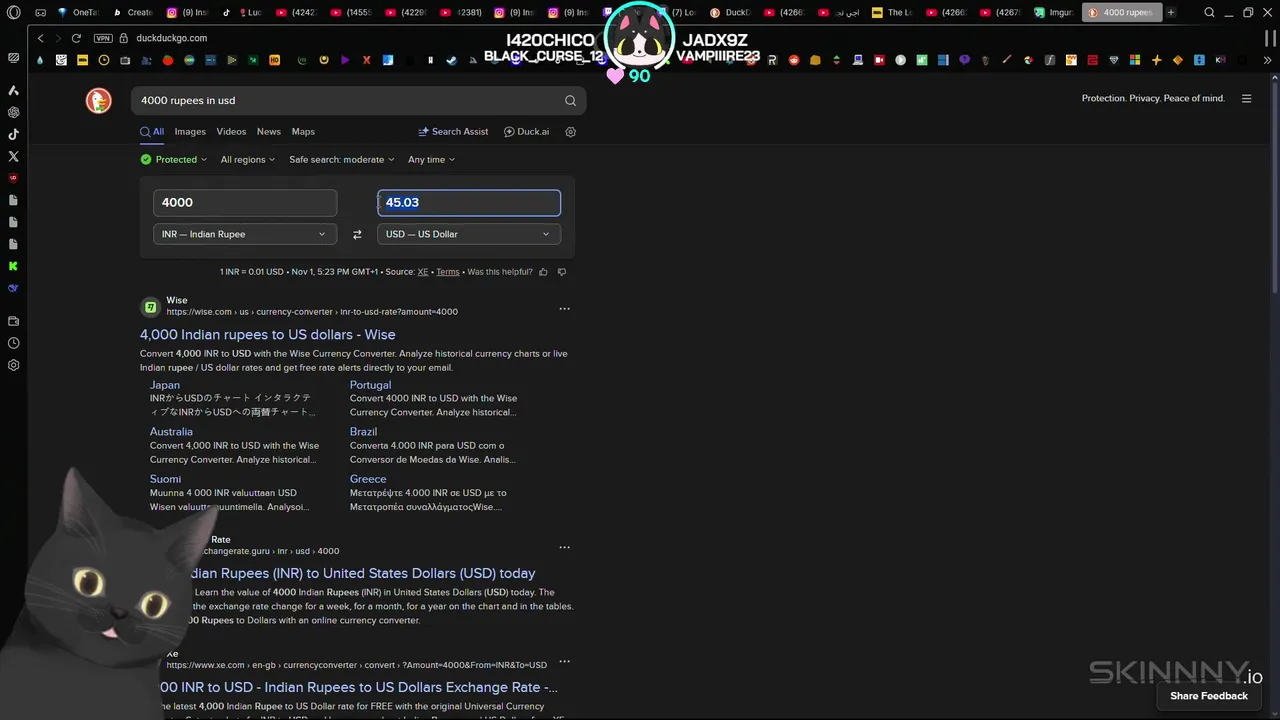Open the green Kick sidebar icon

point(14,266)
